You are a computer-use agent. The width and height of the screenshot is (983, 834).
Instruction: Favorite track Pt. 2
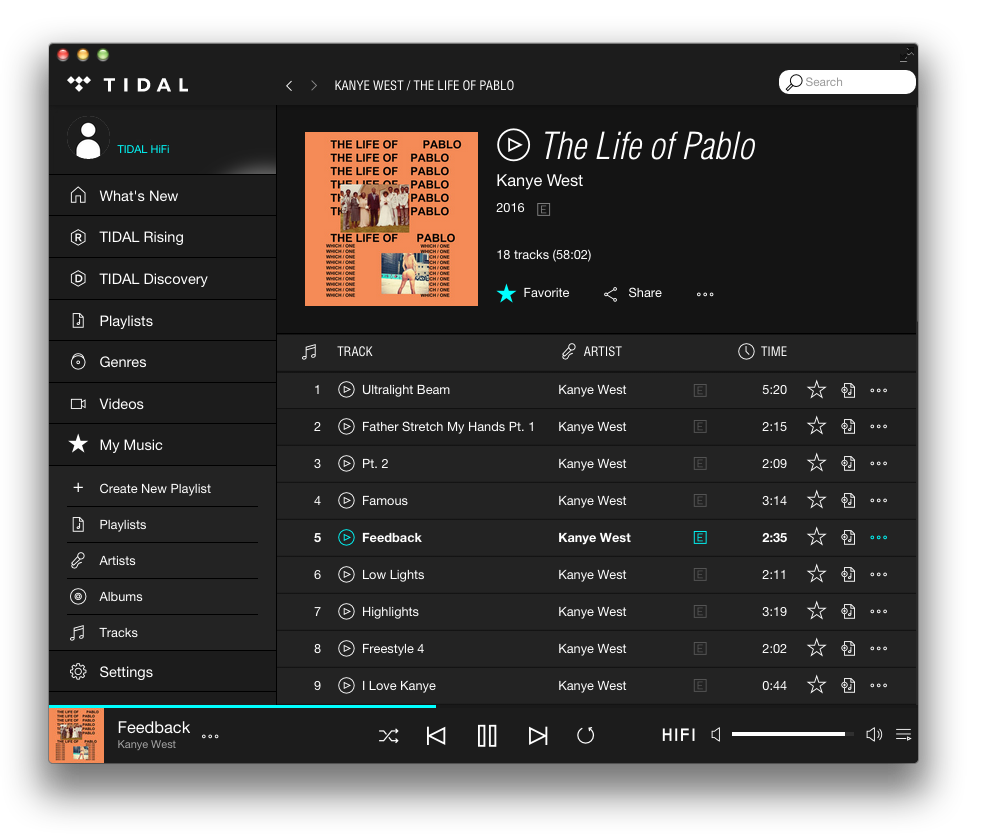point(816,464)
